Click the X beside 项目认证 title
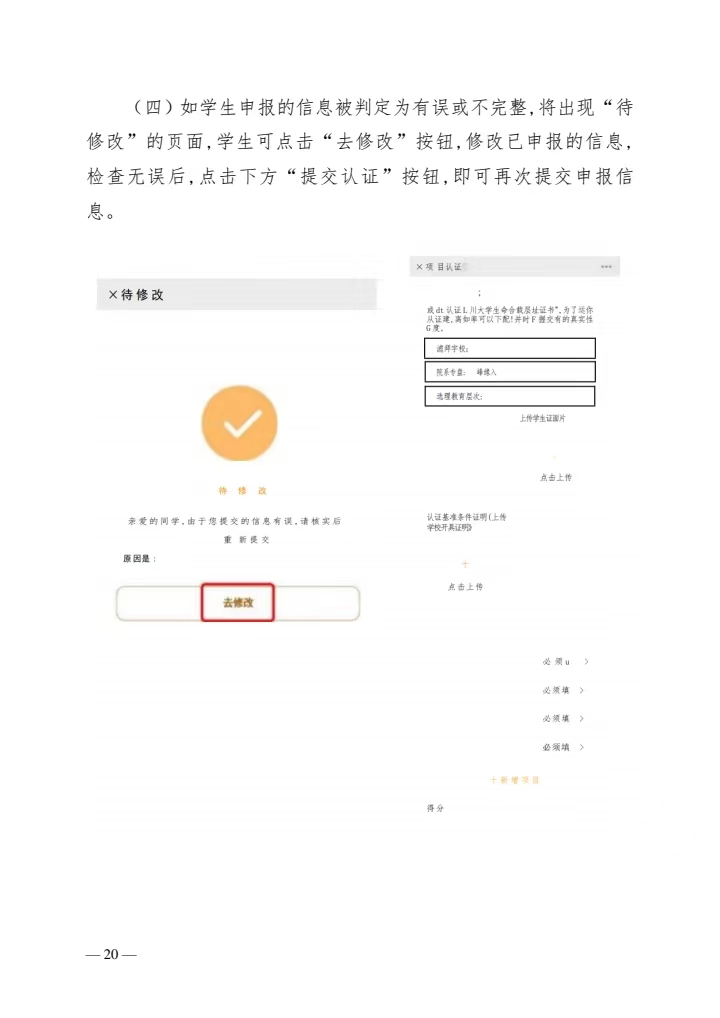 pos(419,267)
